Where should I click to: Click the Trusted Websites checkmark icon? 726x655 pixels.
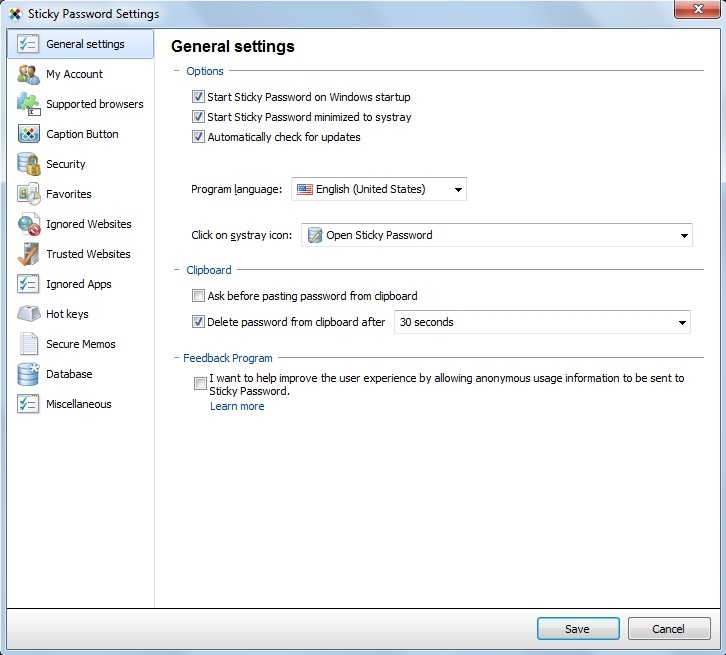(28, 254)
